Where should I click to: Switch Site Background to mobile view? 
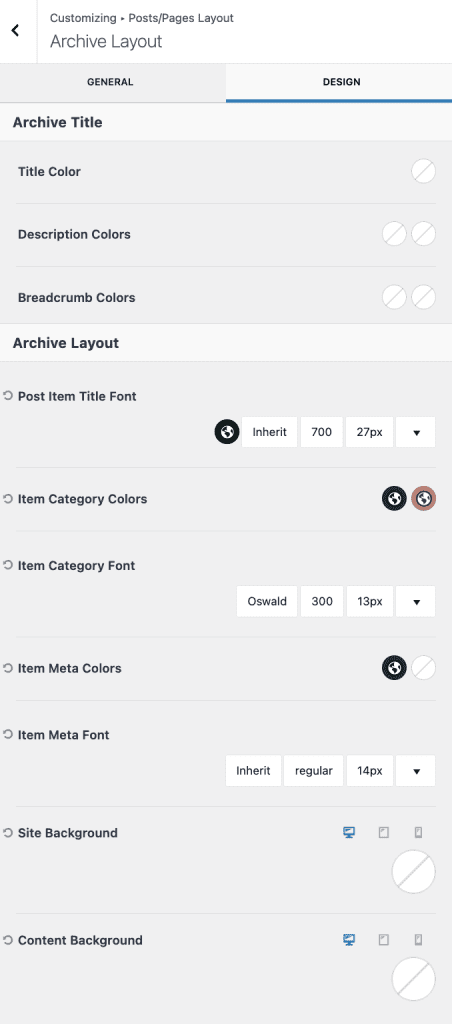pos(418,833)
